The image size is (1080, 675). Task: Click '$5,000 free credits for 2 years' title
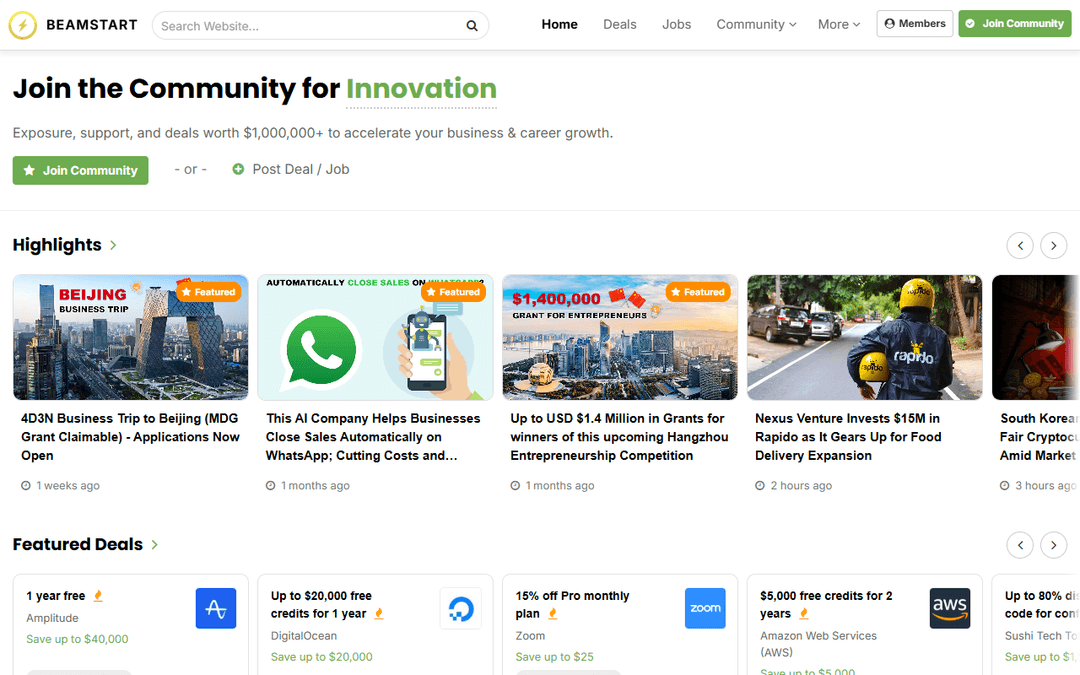826,605
